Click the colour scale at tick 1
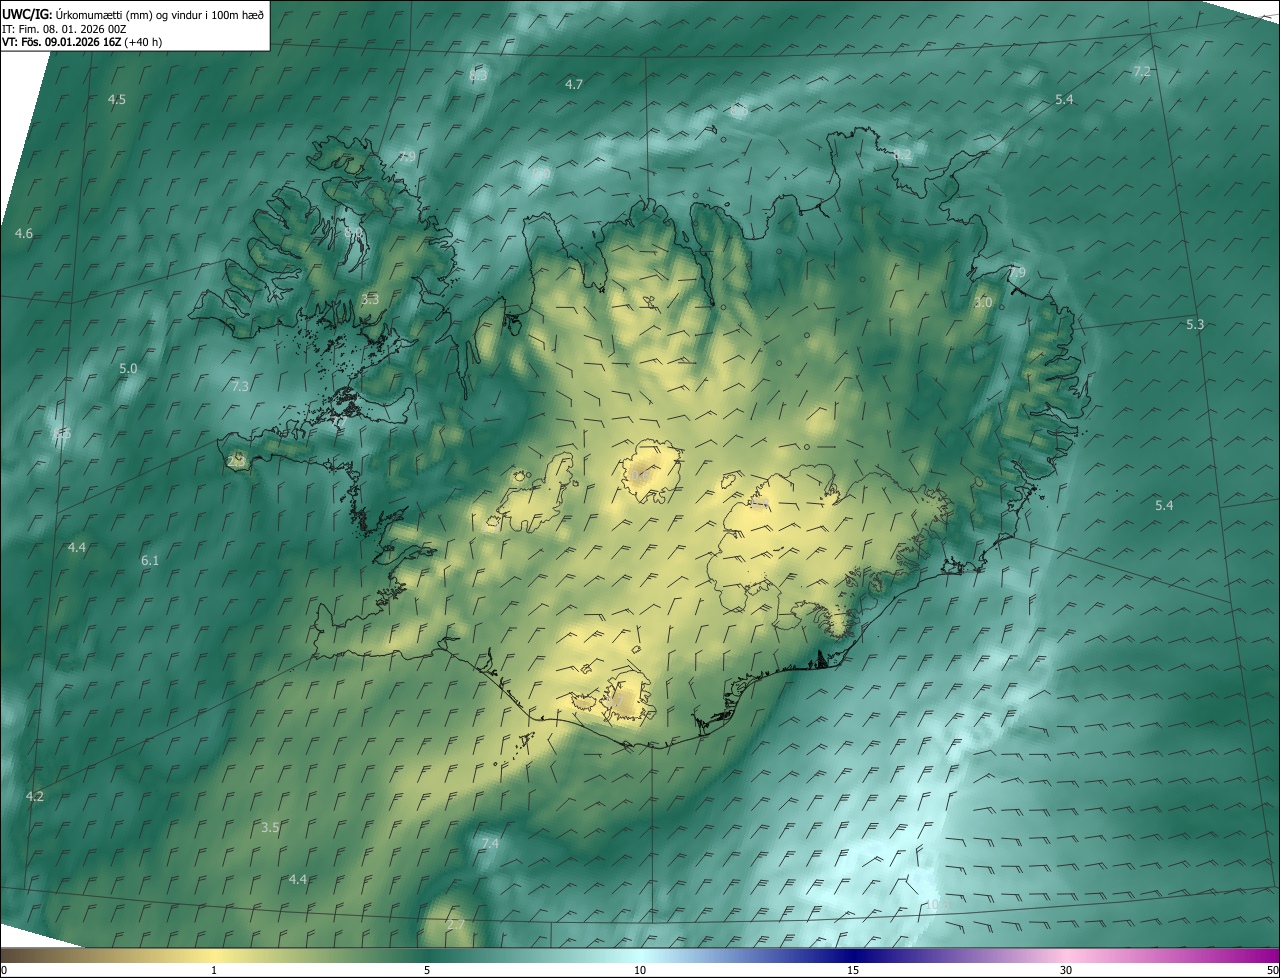1280x978 pixels. point(214,970)
